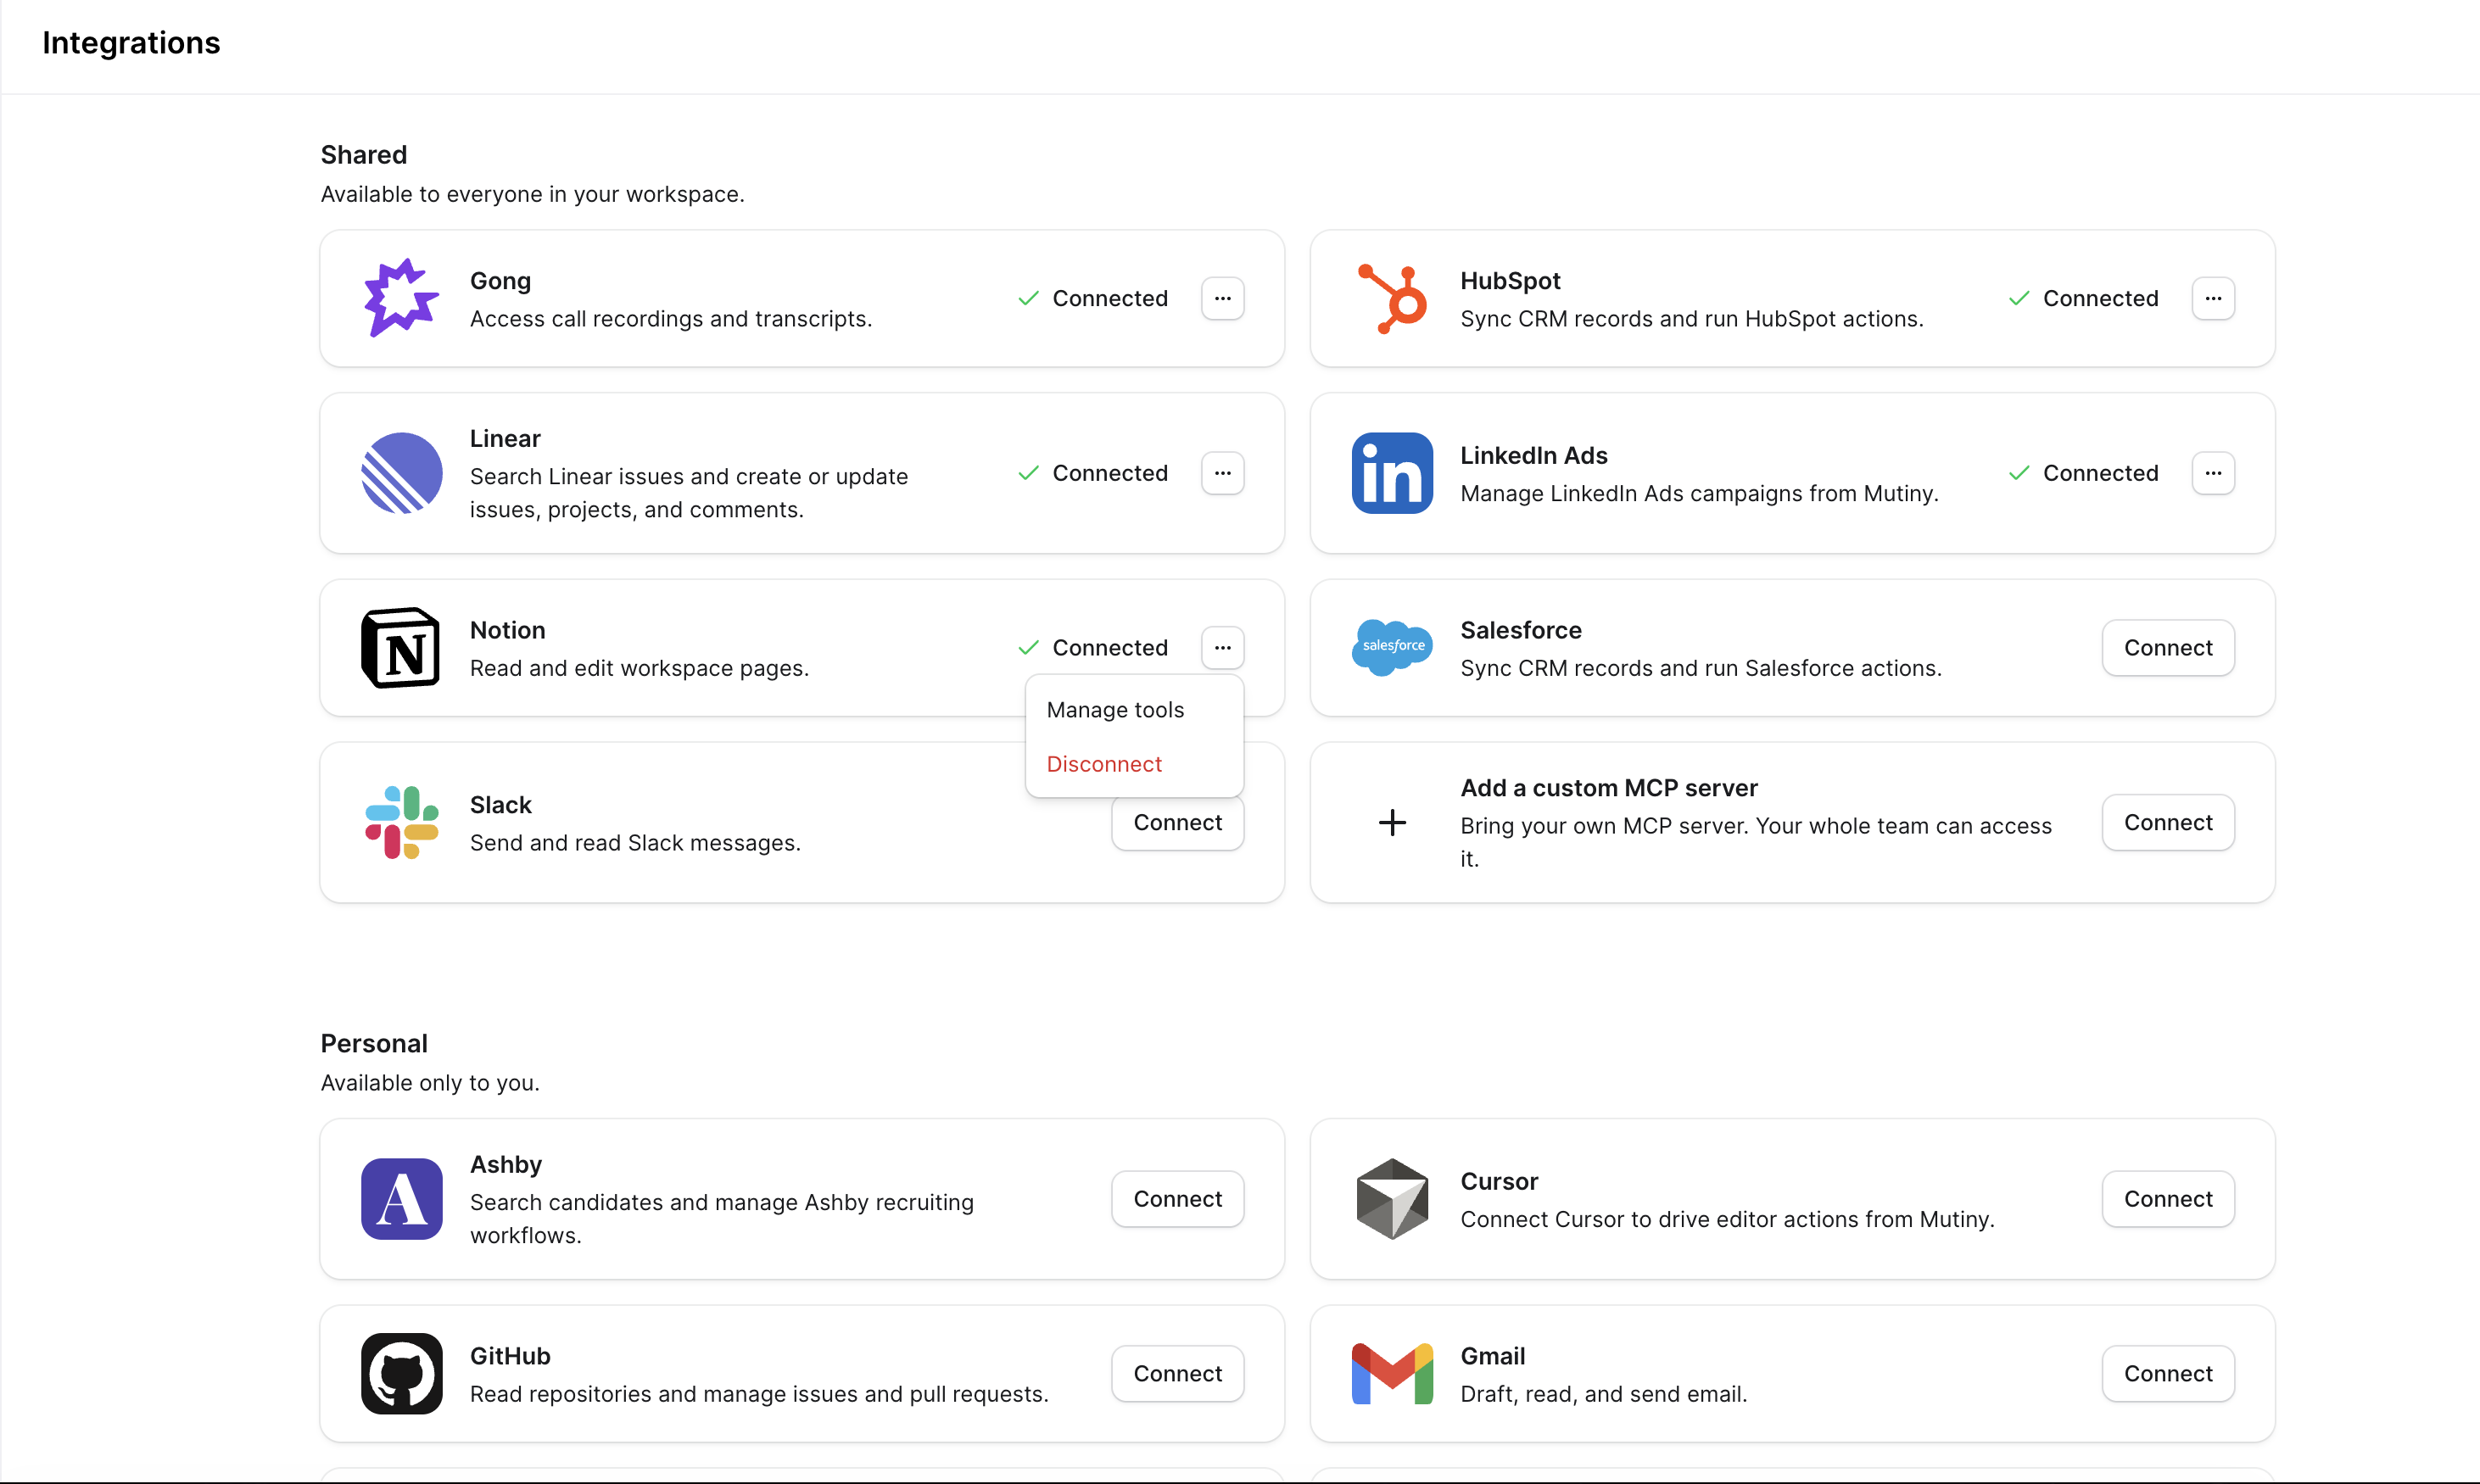Open the LinkedIn Ads options menu

coord(2213,473)
